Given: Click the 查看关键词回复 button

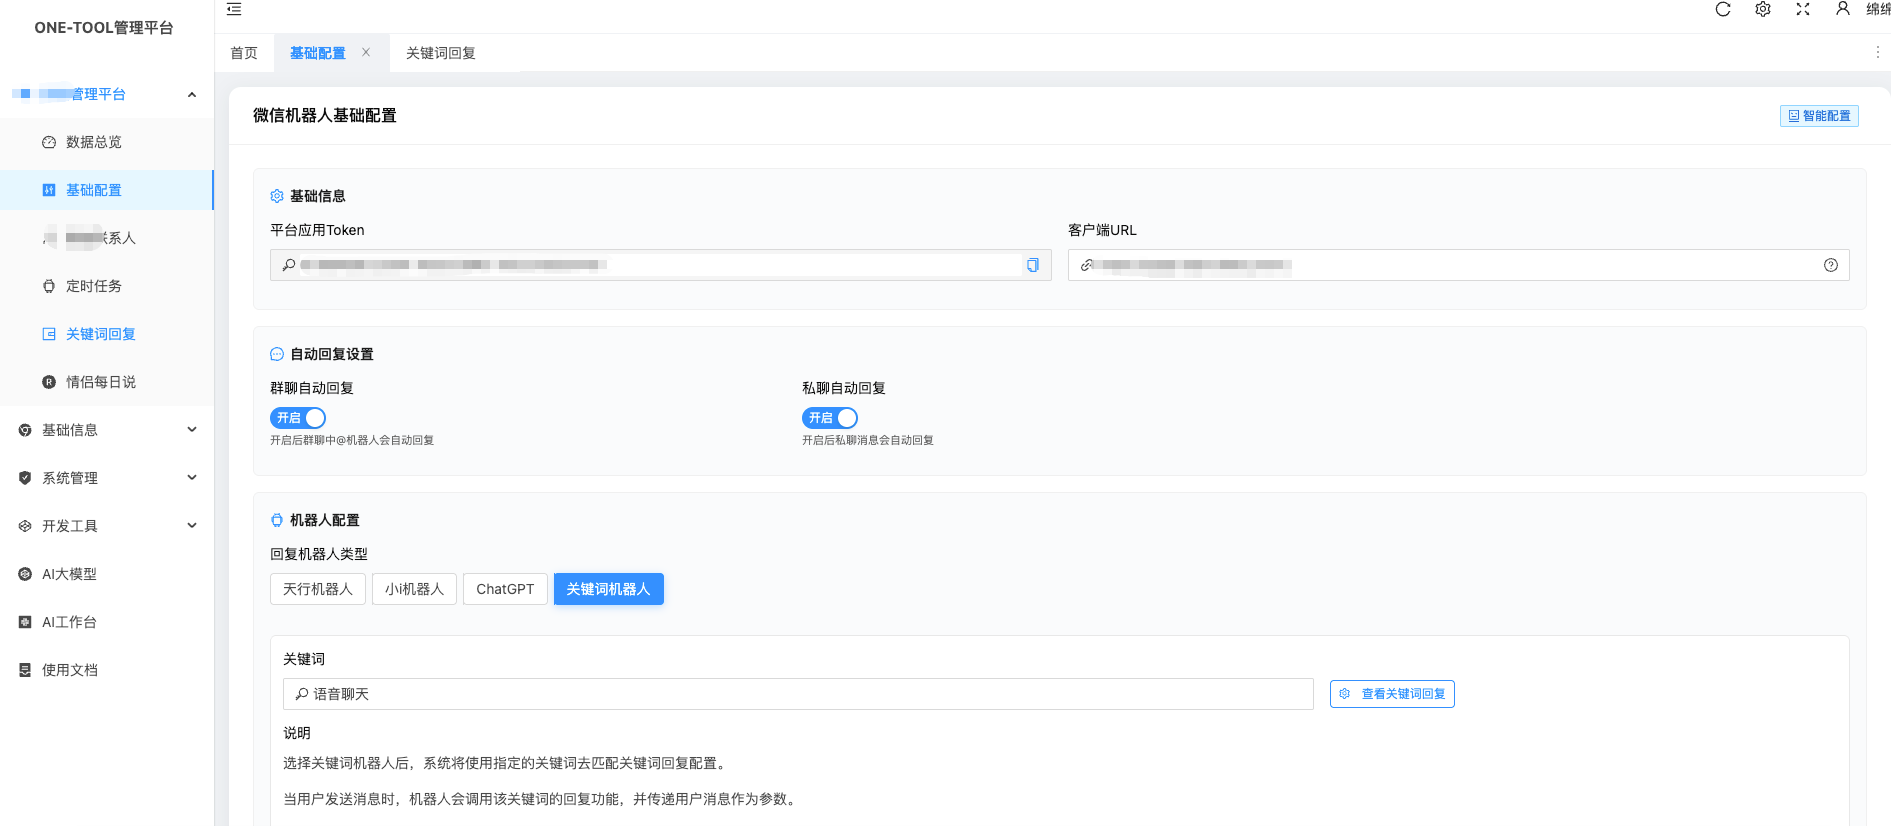Looking at the screenshot, I should (x=1392, y=694).
